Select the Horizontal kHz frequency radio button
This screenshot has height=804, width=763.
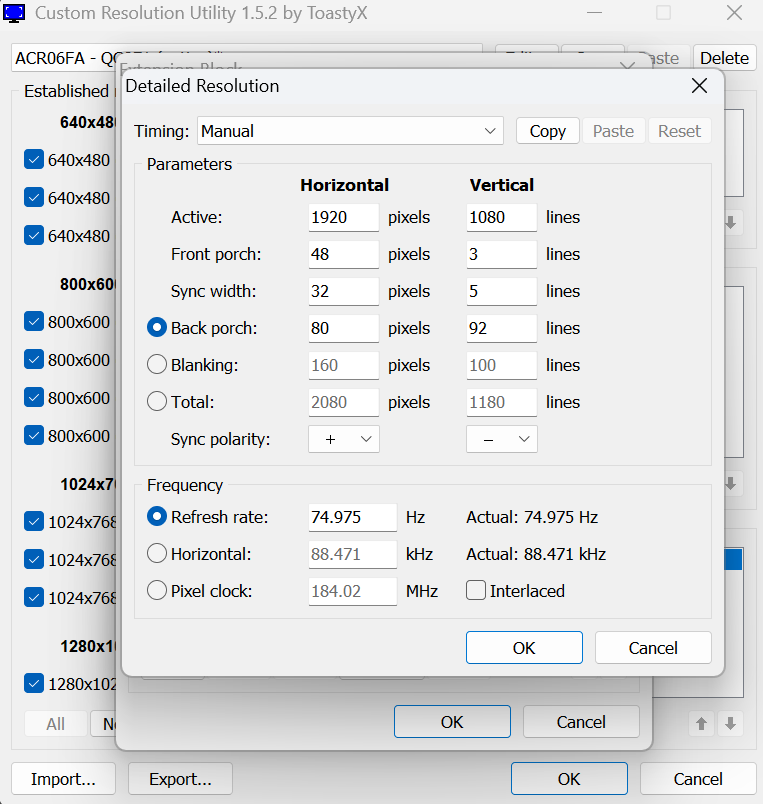[x=157, y=554]
